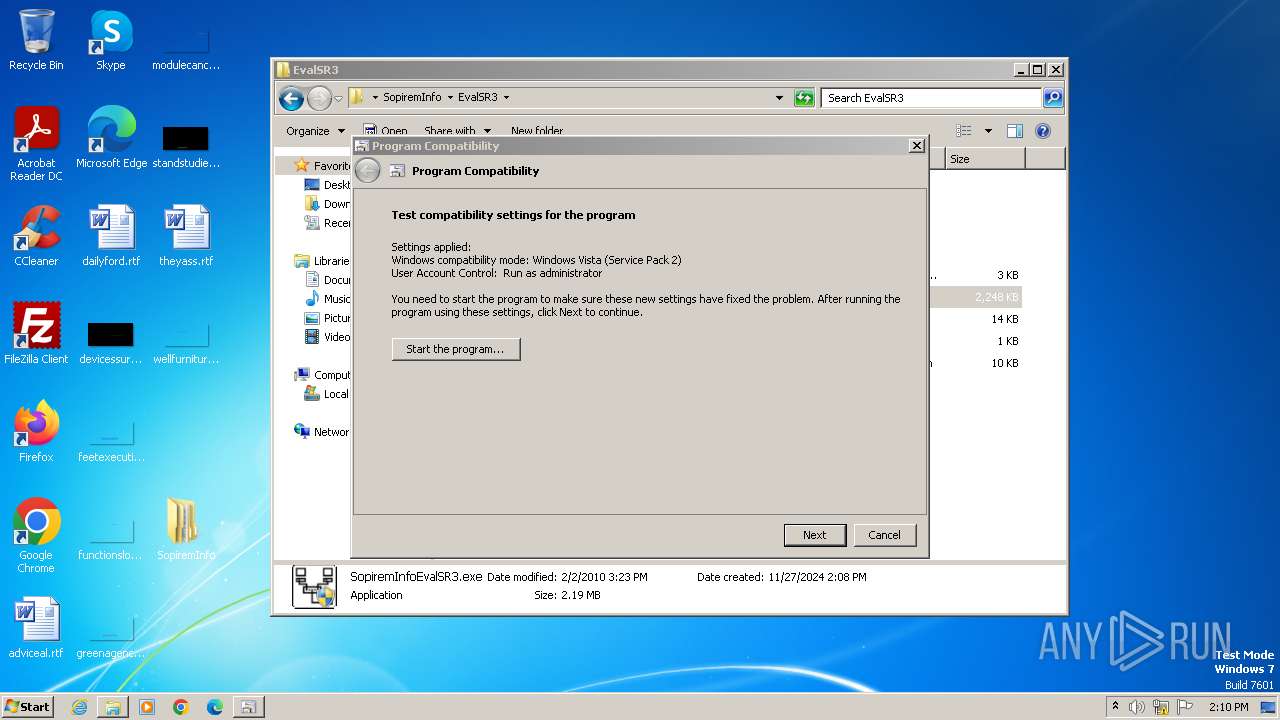Open Explorer help question-mark icon

(x=1043, y=131)
